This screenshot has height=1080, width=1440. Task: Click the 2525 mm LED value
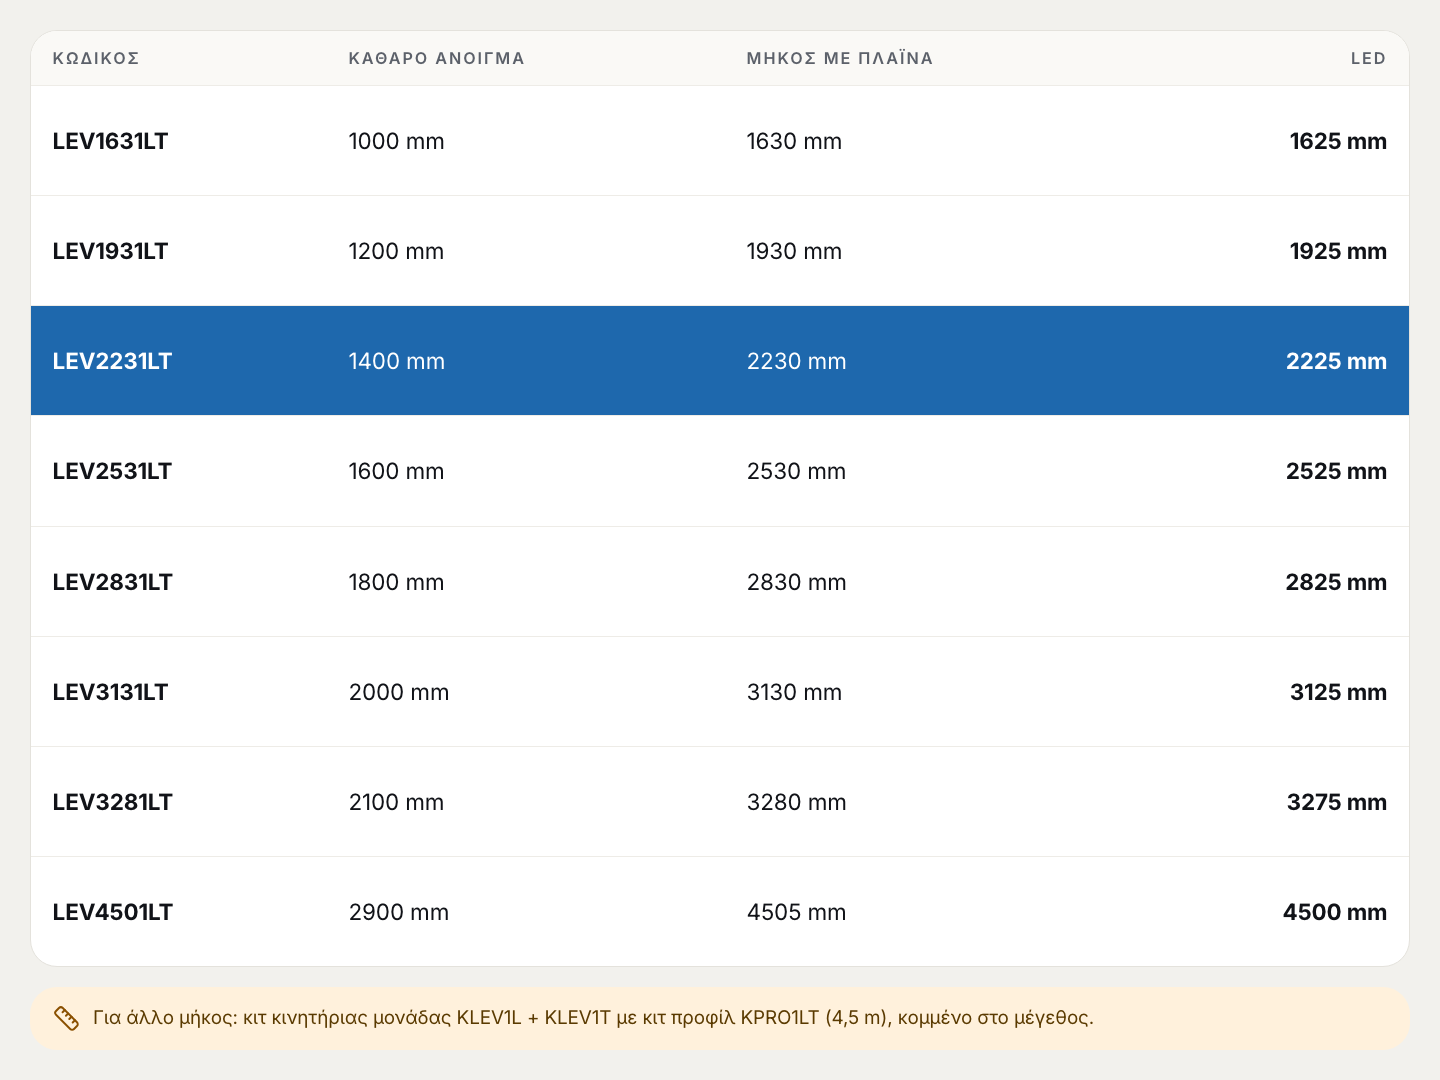[1336, 471]
